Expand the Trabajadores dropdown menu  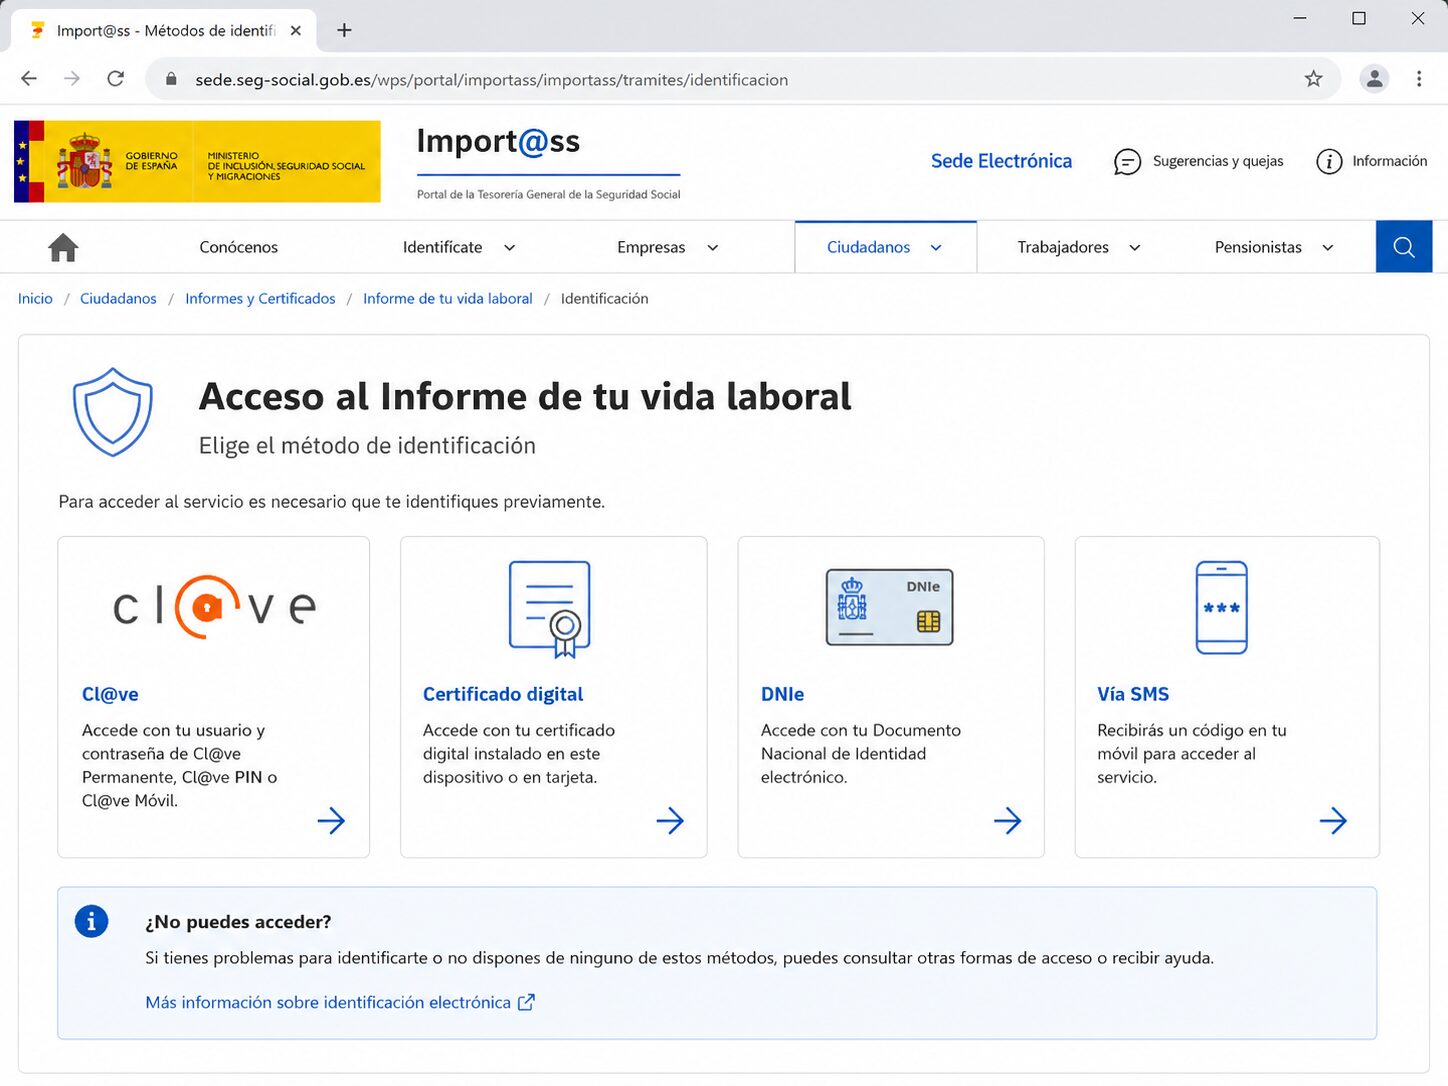[1079, 247]
